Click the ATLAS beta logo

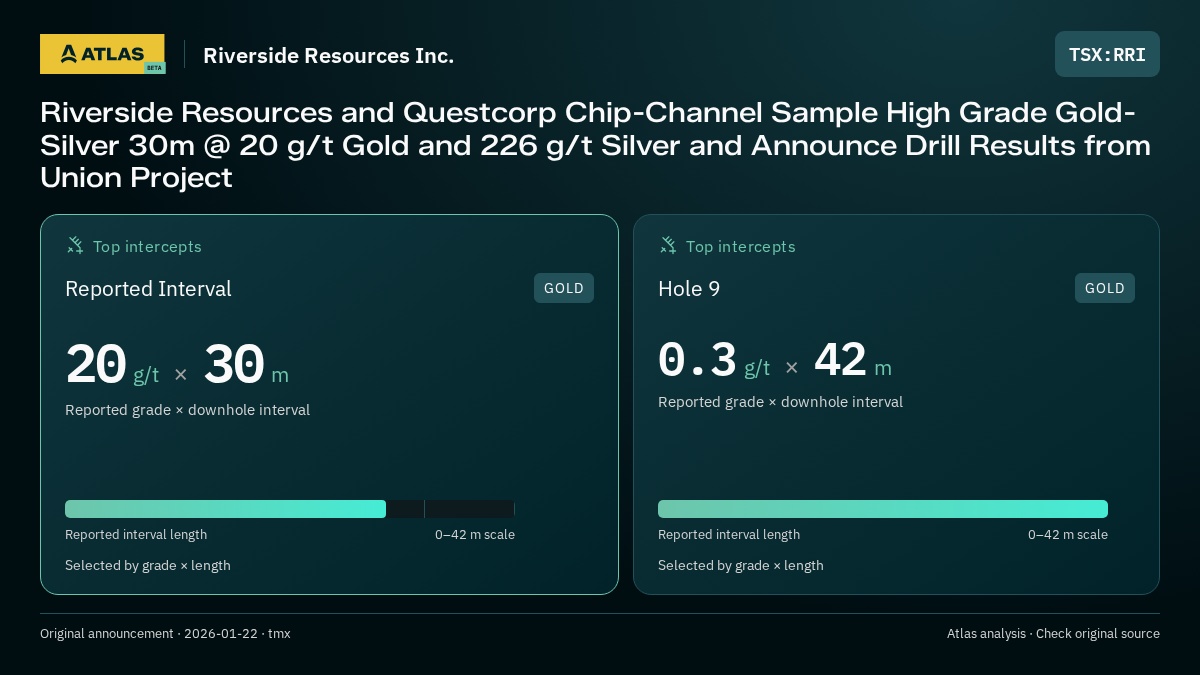click(102, 54)
